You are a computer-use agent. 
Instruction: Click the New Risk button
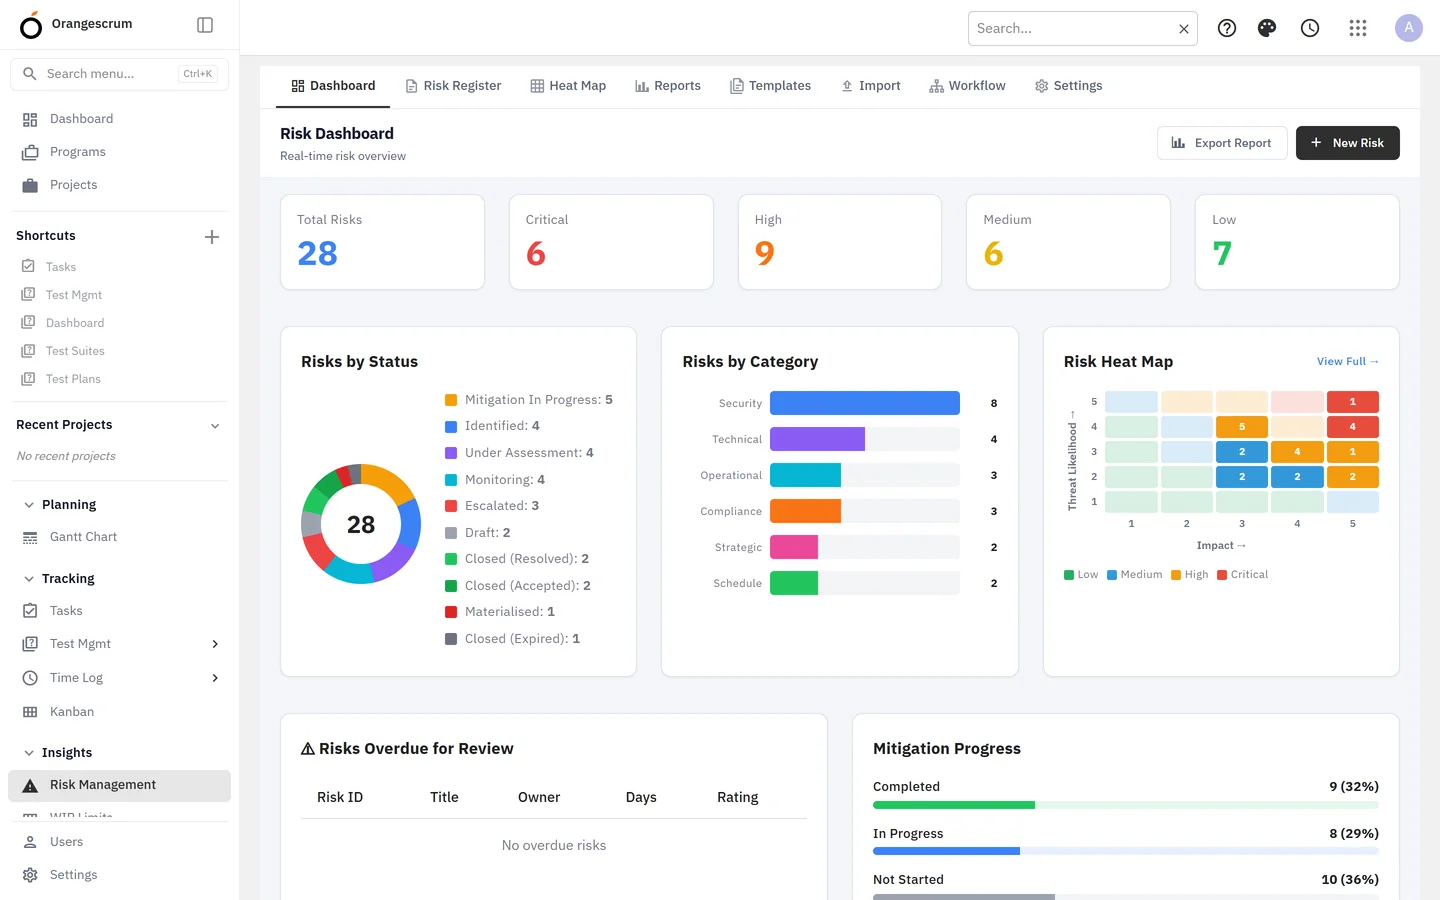1348,143
